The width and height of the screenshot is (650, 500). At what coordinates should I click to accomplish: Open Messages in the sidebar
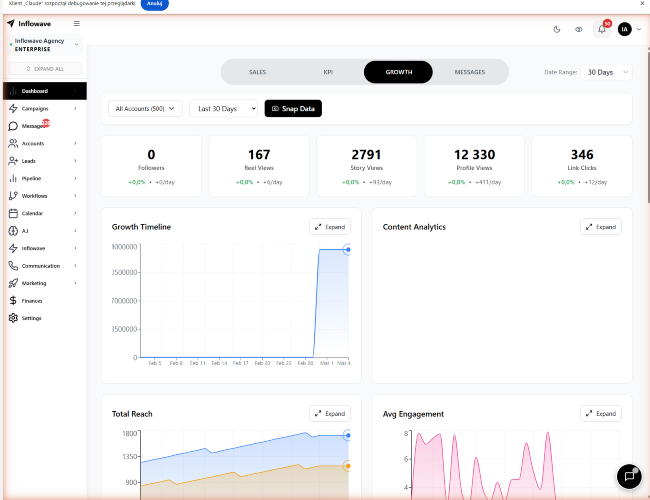pos(32,126)
